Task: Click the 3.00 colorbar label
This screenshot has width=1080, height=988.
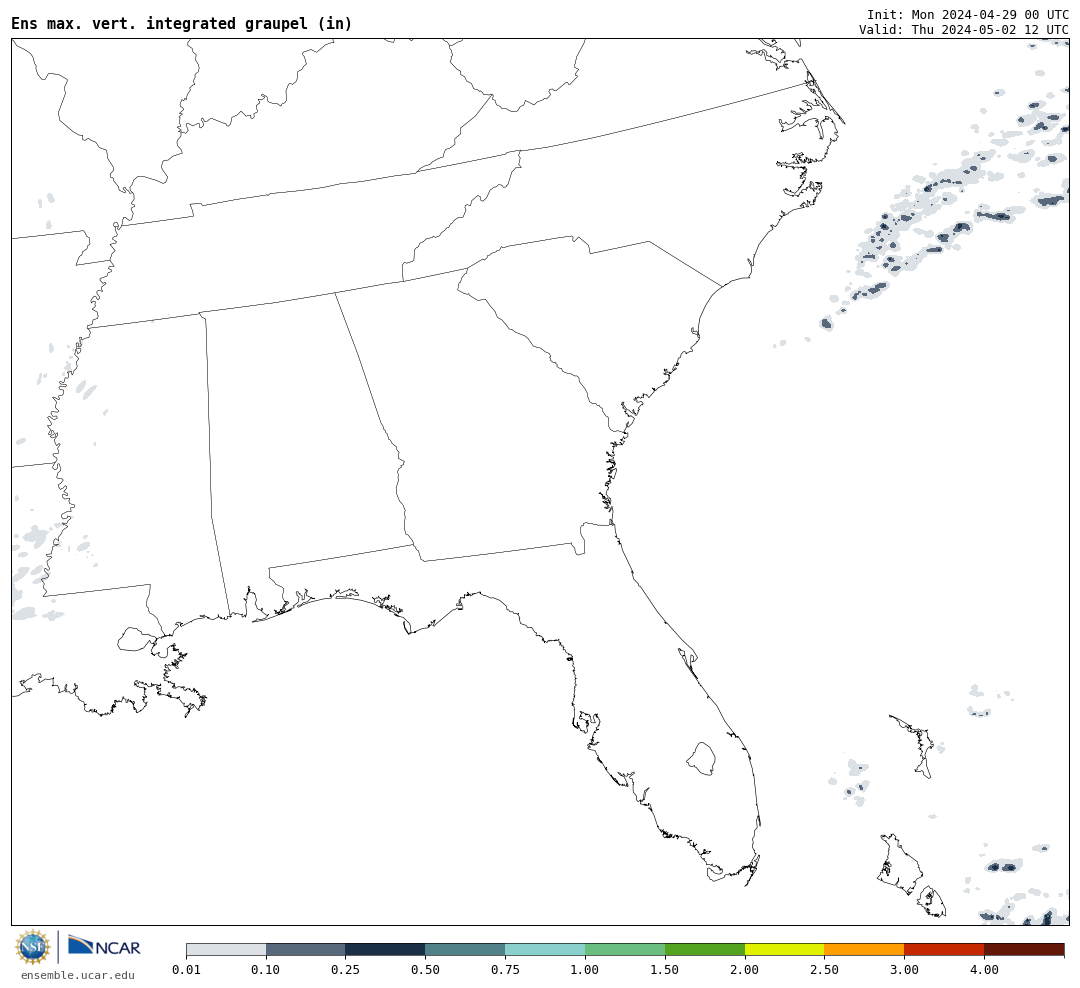Action: 904,970
